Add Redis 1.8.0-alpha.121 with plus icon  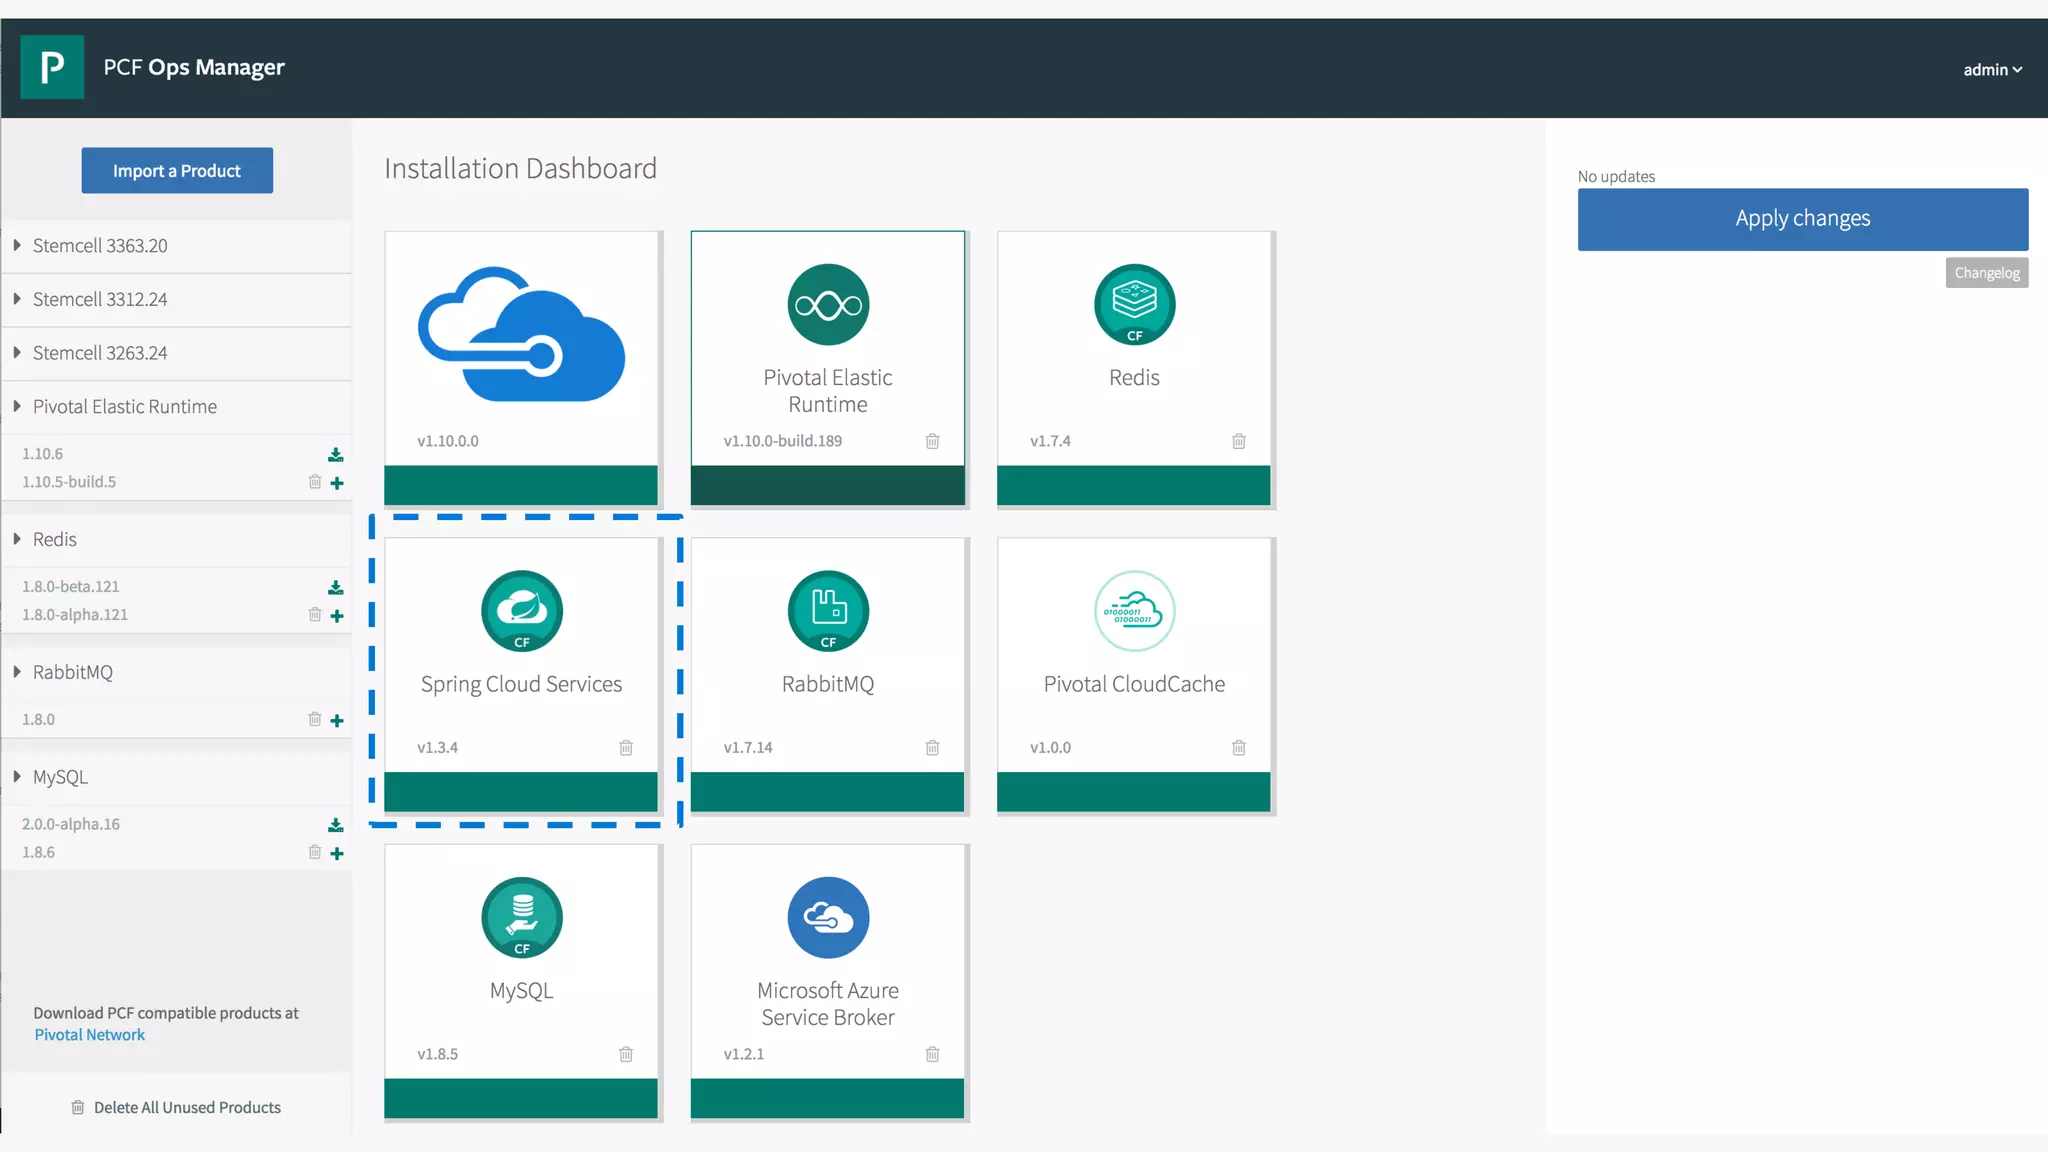pos(337,616)
